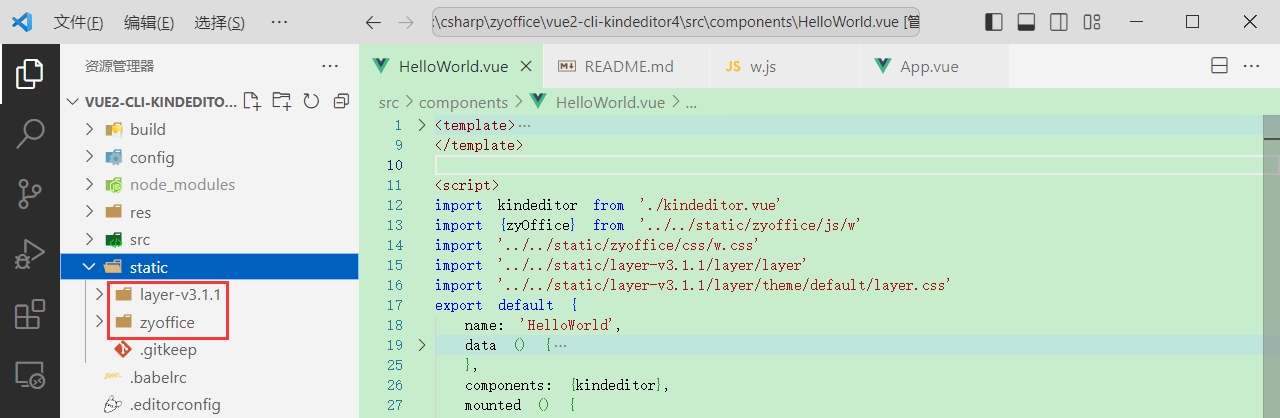1280x418 pixels.
Task: Collapse the static folder
Action: click(89, 267)
